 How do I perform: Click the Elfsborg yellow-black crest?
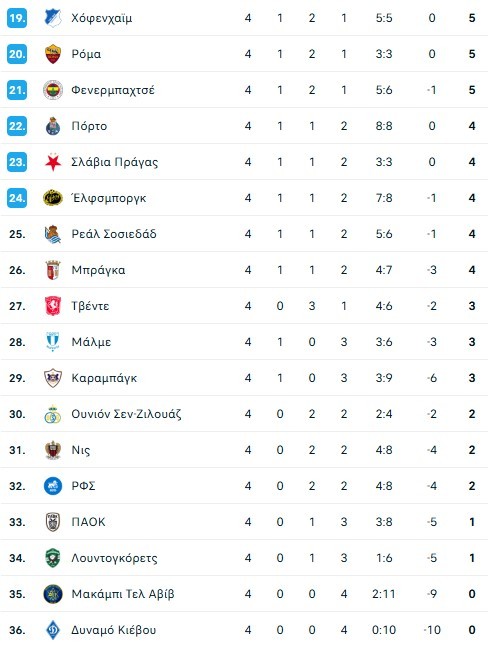[x=53, y=198]
